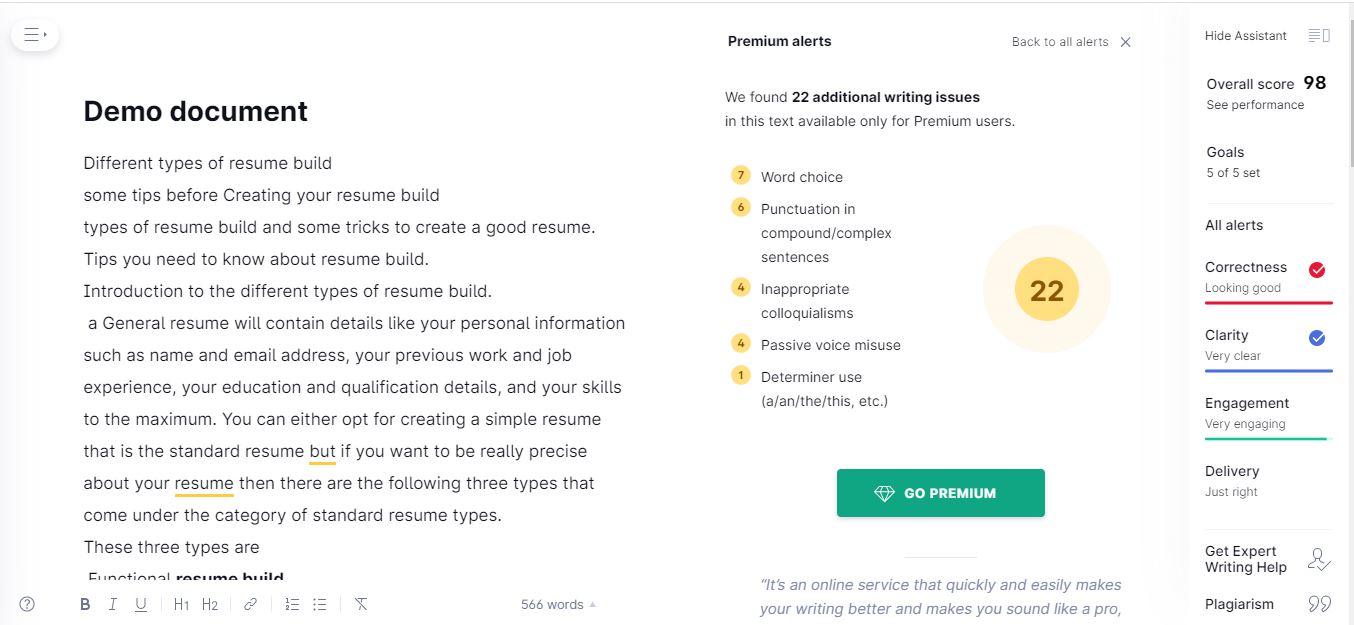Toggle bold formatting in the editor toolbar
This screenshot has height=625, width=1354.
tap(85, 604)
